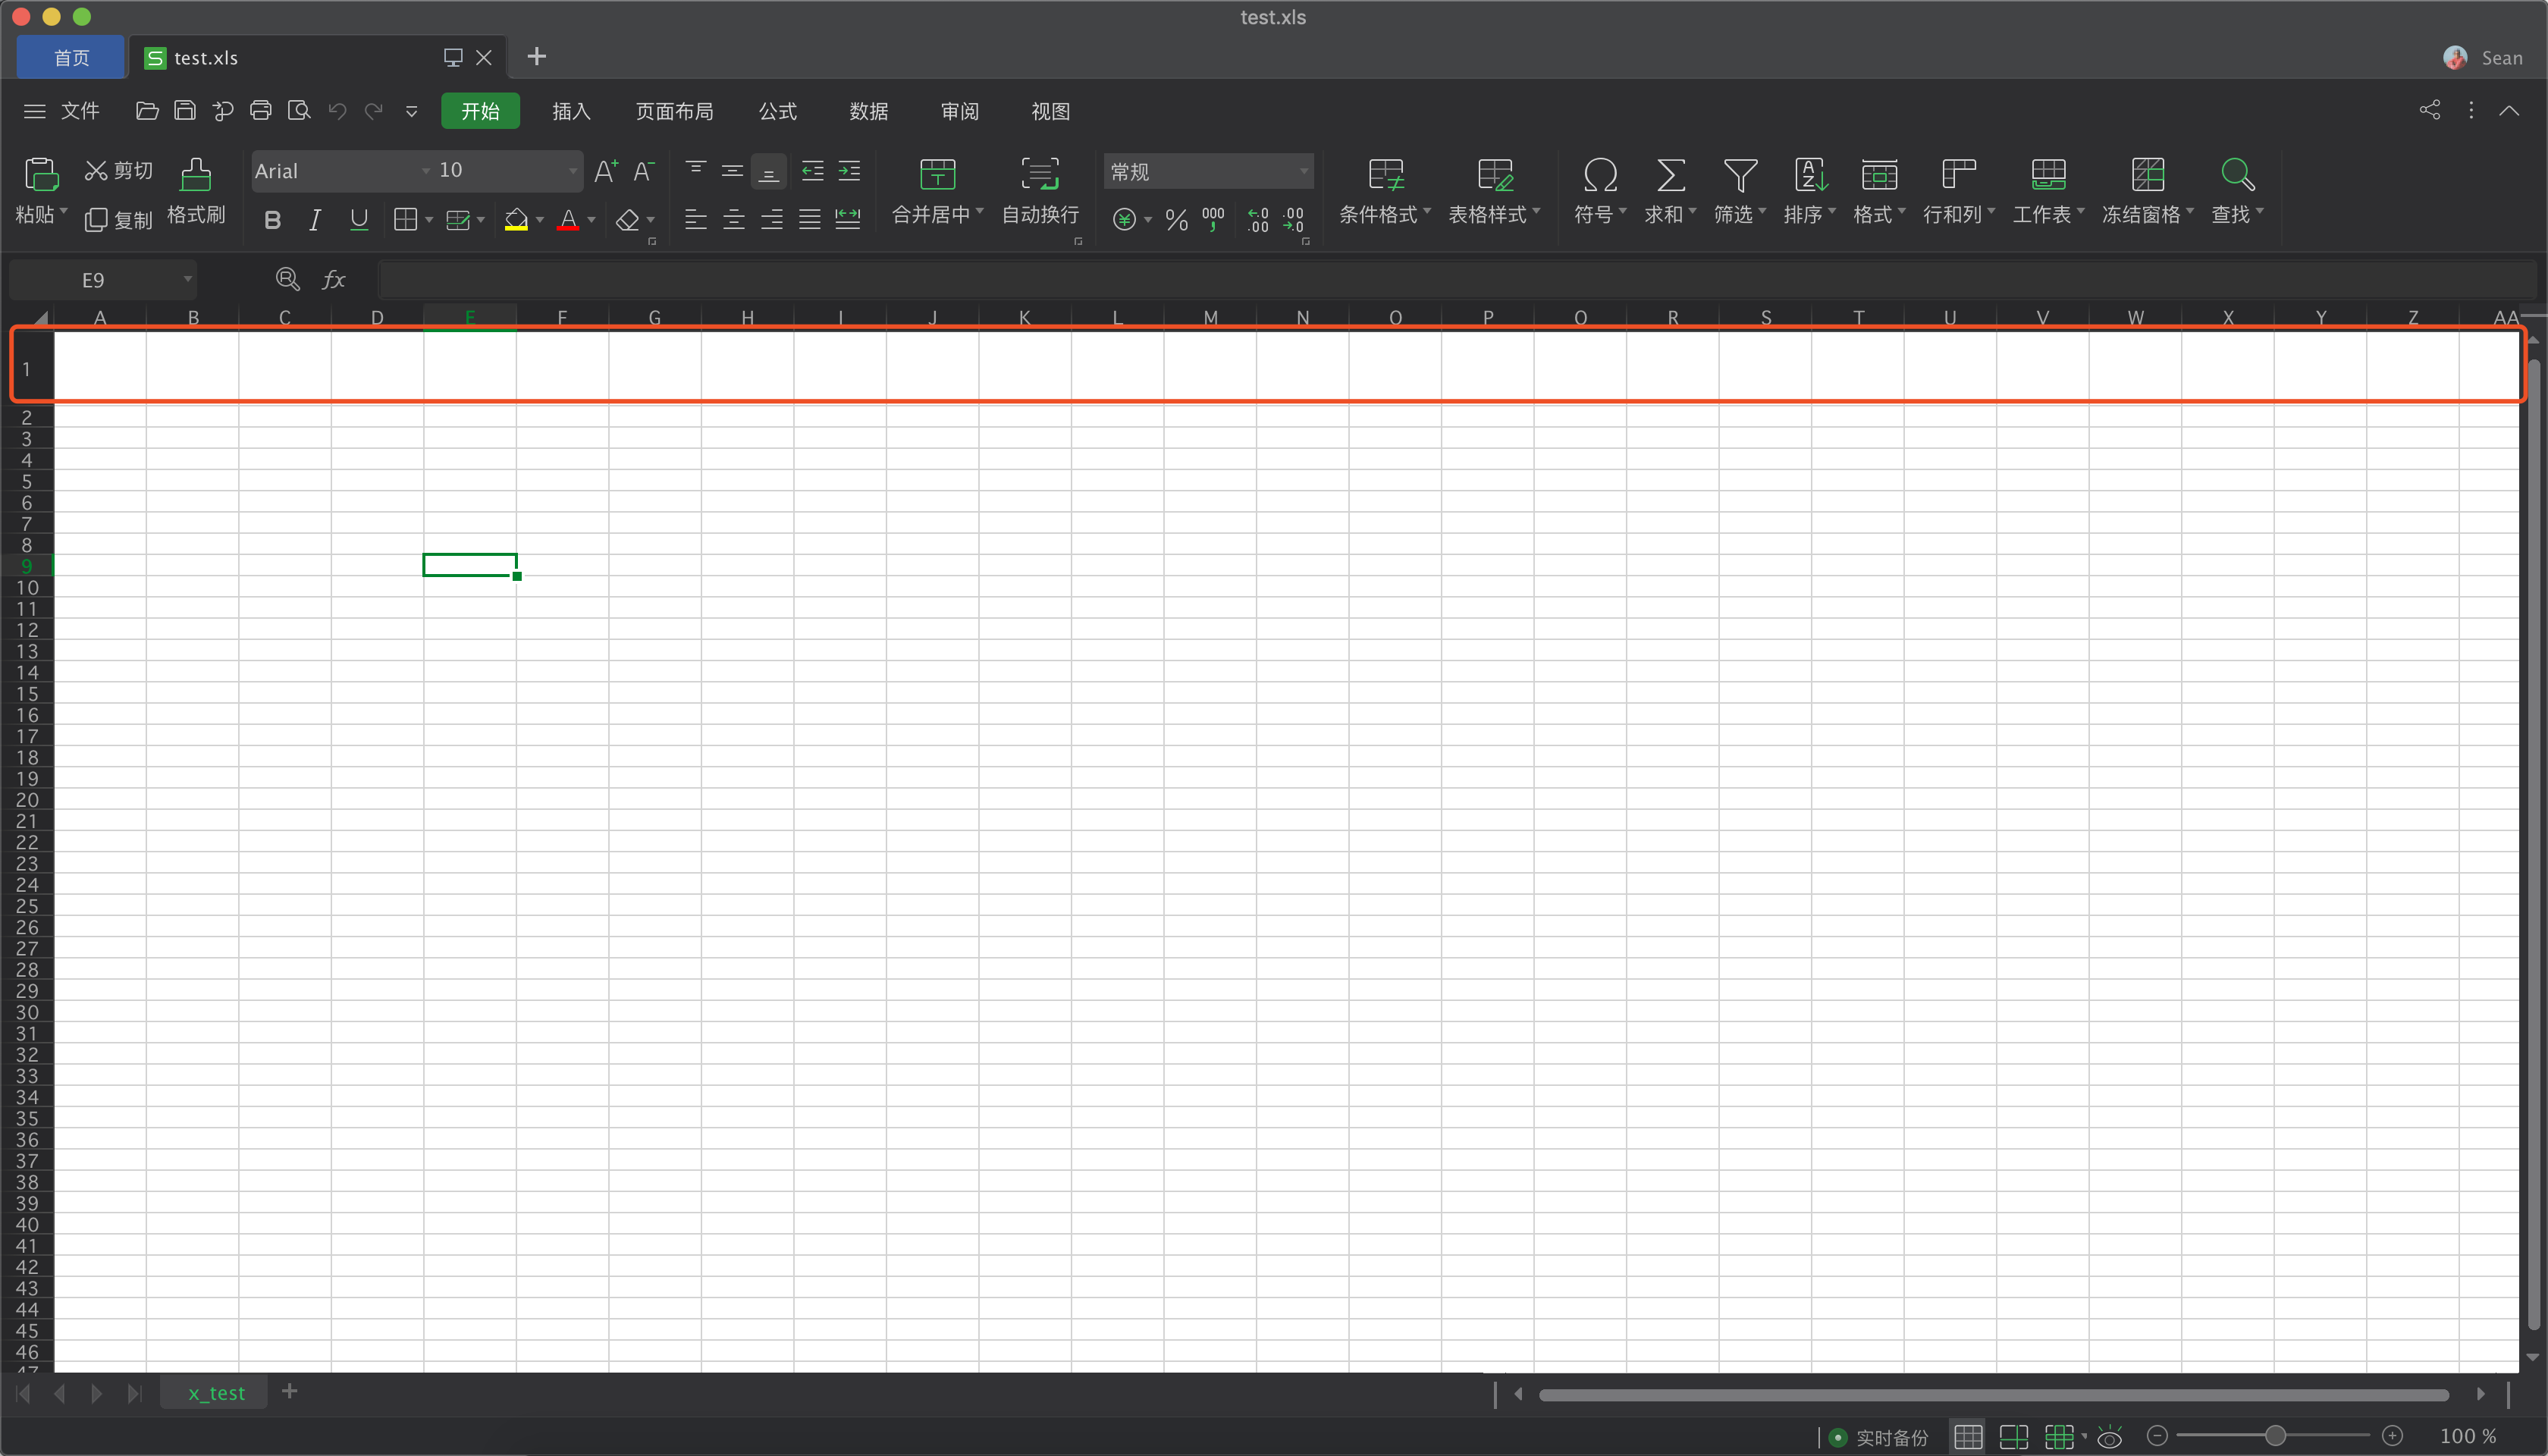Click the Auto Wrap (自动换行) icon
Image resolution: width=2548 pixels, height=1456 pixels.
pos(1040,175)
